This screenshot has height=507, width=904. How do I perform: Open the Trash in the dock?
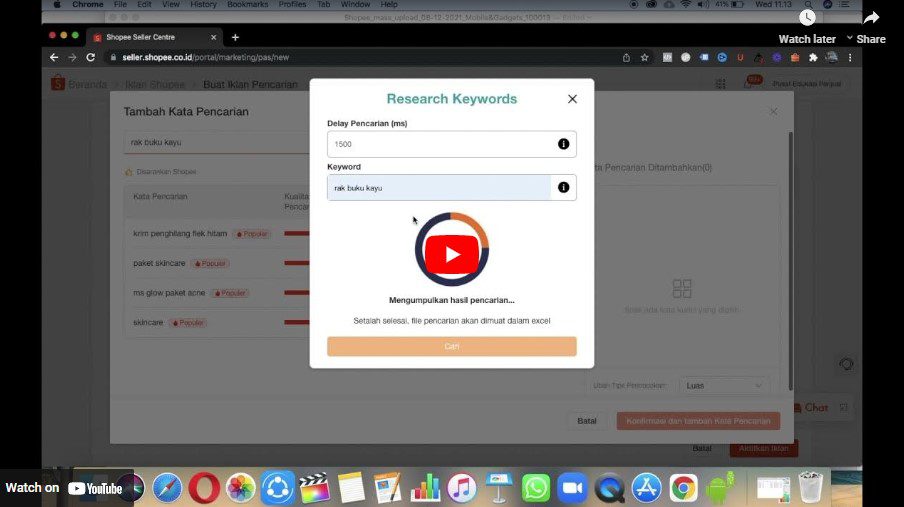(811, 488)
